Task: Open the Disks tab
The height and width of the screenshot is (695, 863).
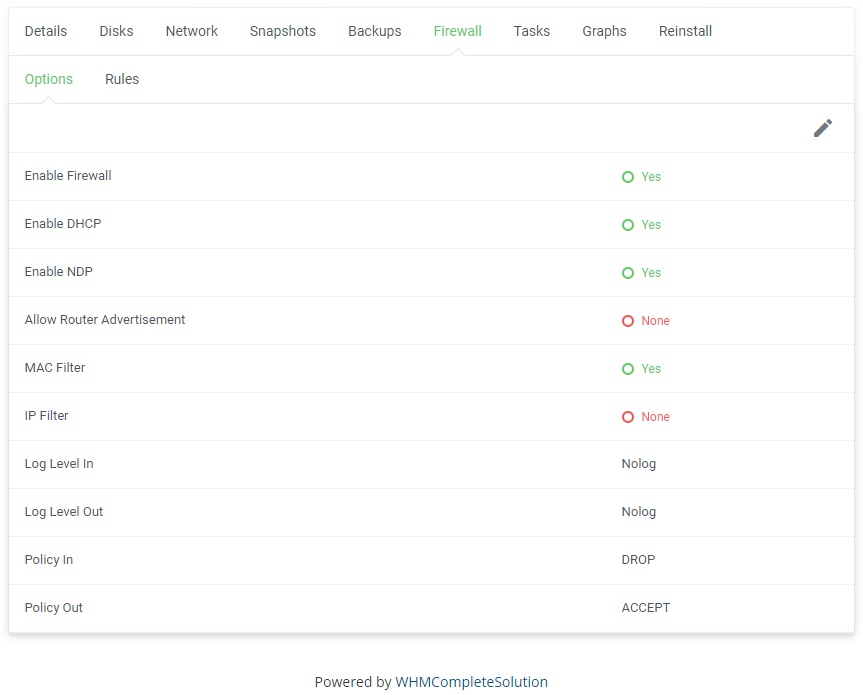Action: click(116, 31)
